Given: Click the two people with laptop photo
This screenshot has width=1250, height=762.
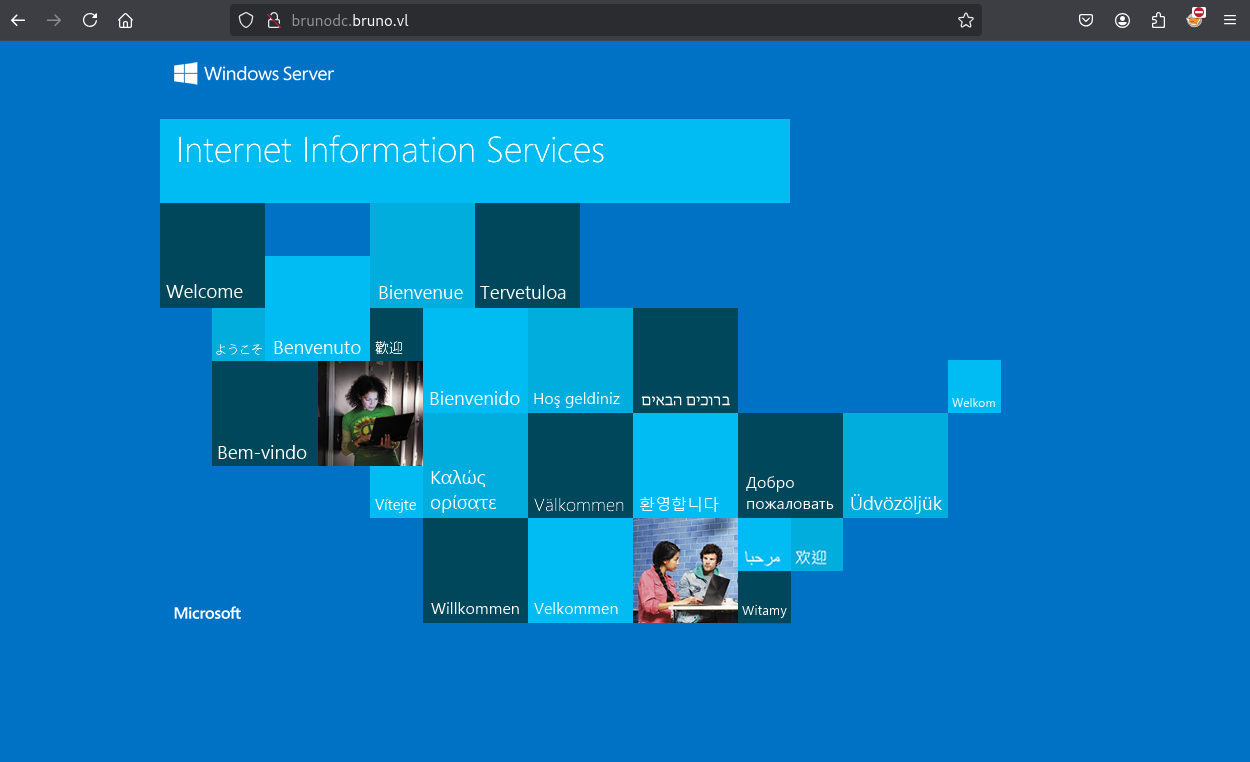Looking at the screenshot, I should 685,570.
